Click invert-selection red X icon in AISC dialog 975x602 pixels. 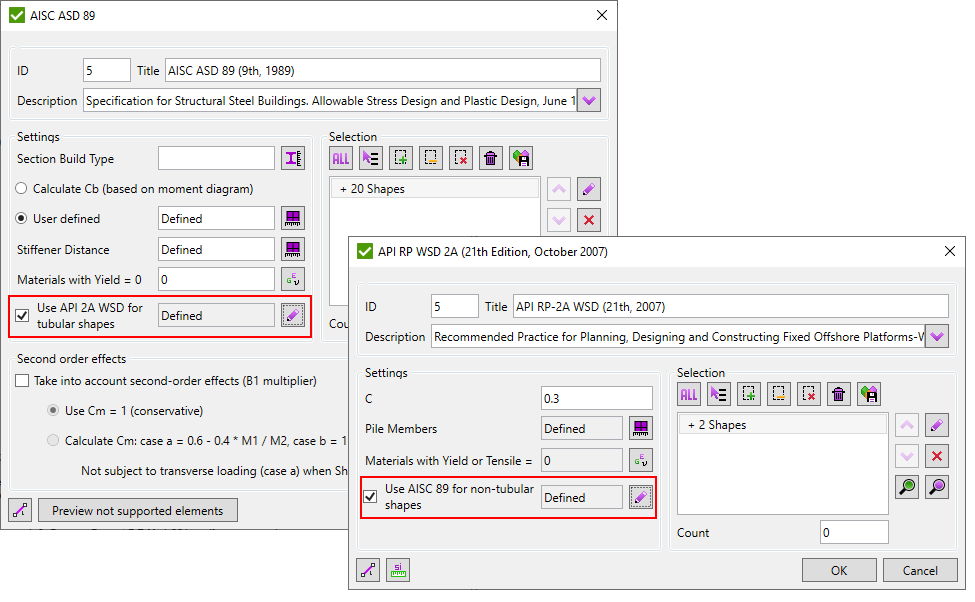click(461, 158)
